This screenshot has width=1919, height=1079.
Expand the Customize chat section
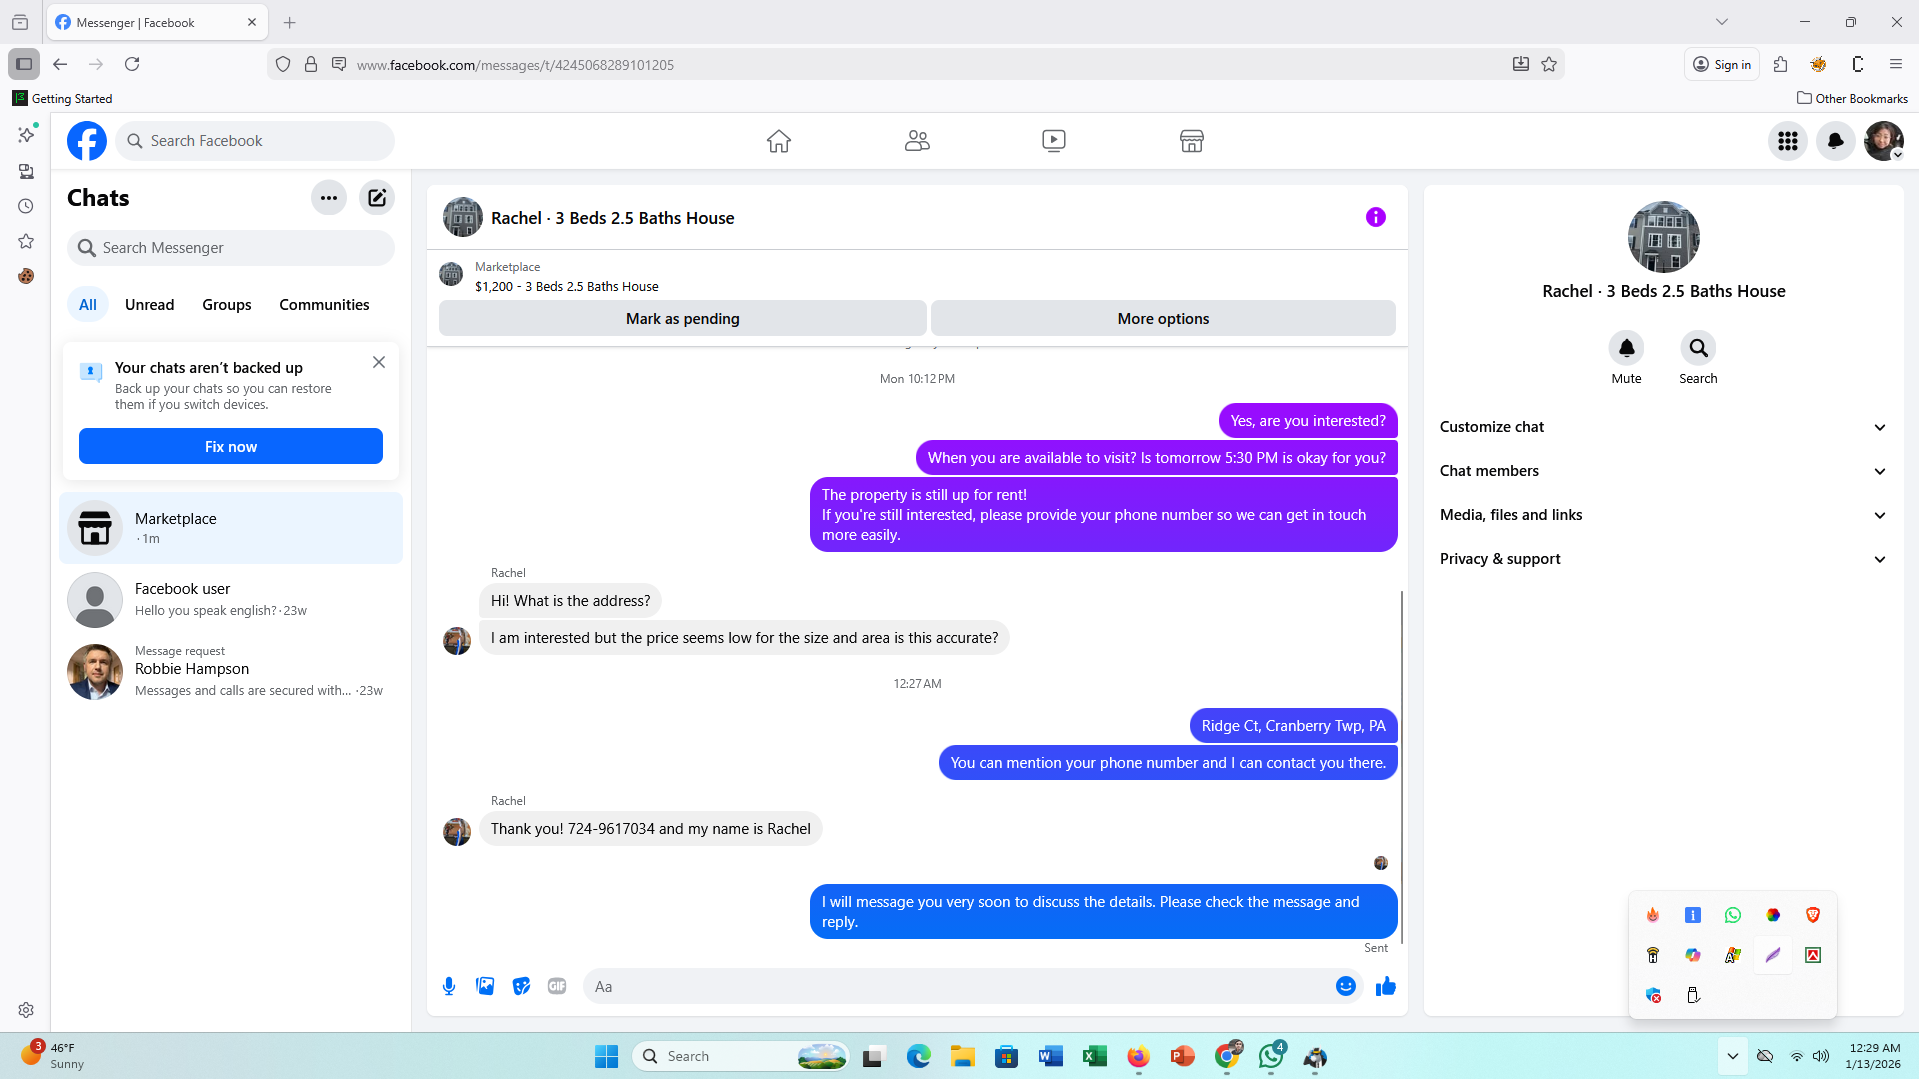[x=1663, y=427]
